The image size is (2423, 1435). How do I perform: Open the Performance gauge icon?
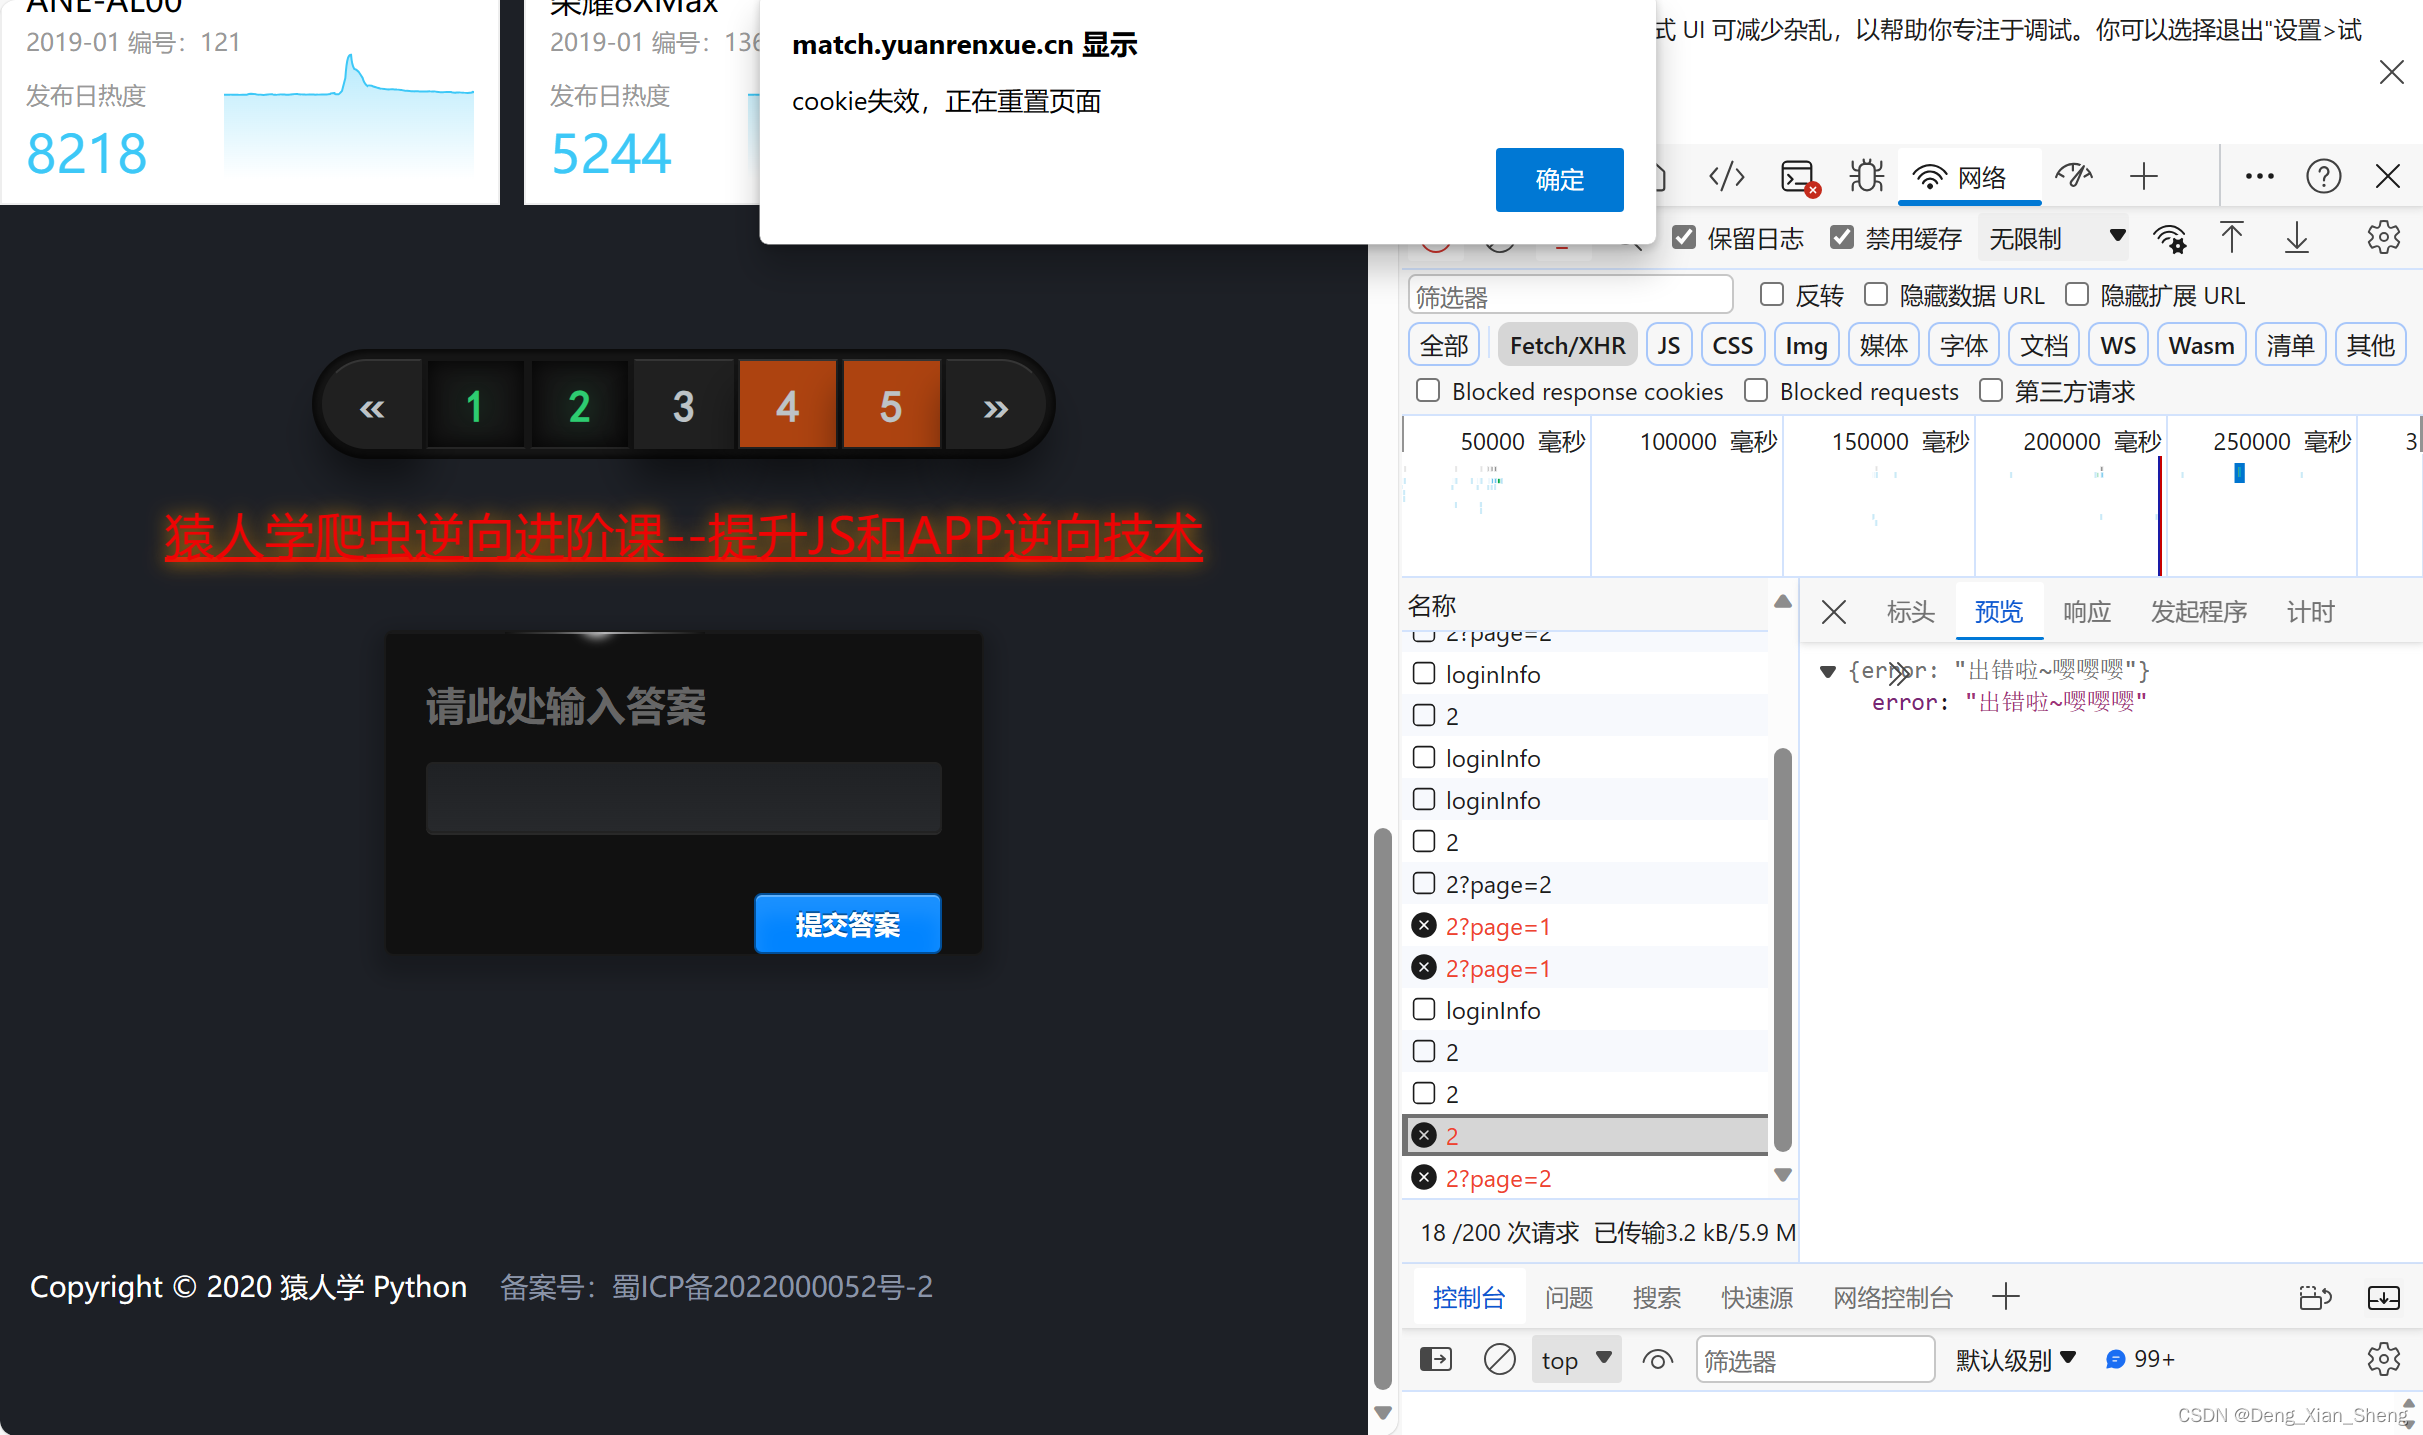(x=2074, y=177)
